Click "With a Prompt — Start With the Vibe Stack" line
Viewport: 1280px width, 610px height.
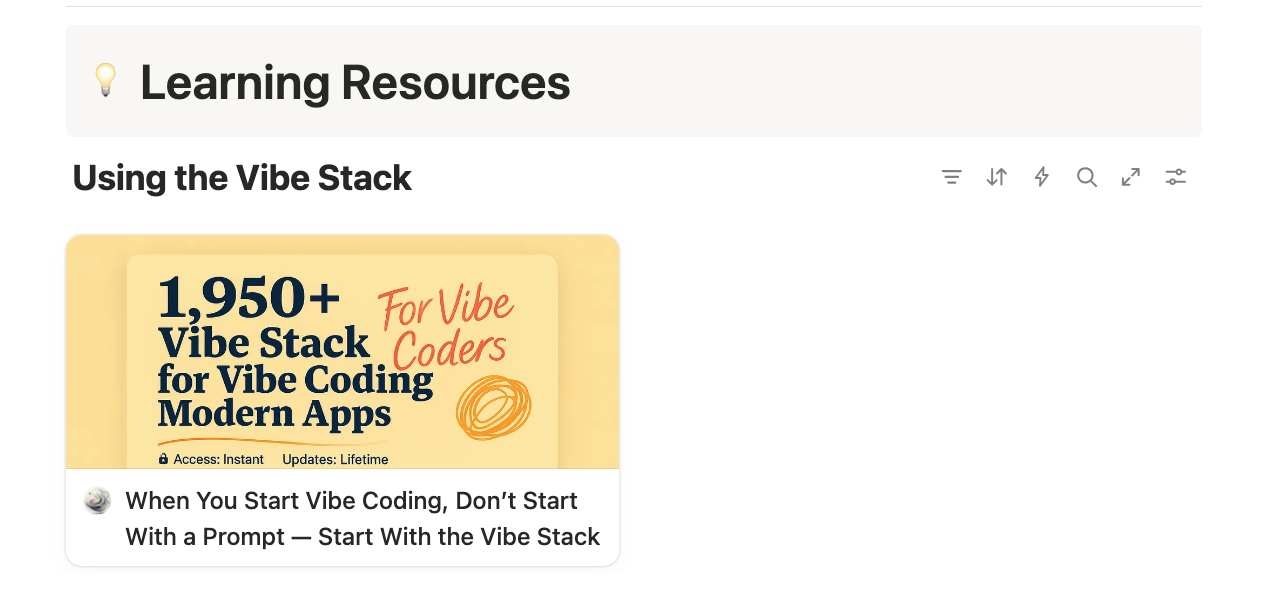362,537
